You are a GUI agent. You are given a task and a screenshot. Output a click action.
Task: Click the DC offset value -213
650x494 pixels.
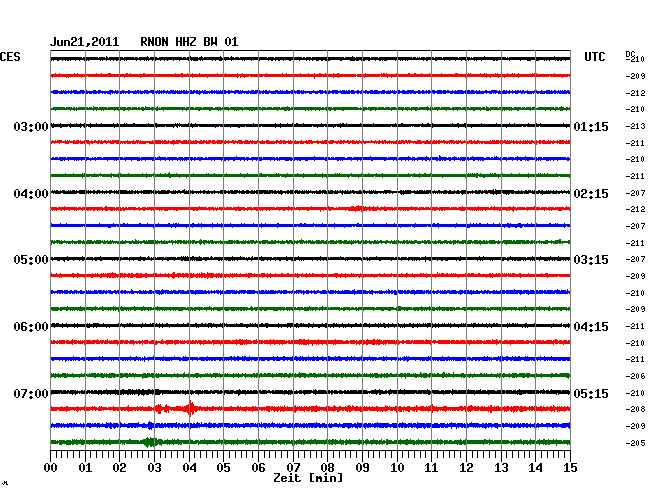pos(635,126)
